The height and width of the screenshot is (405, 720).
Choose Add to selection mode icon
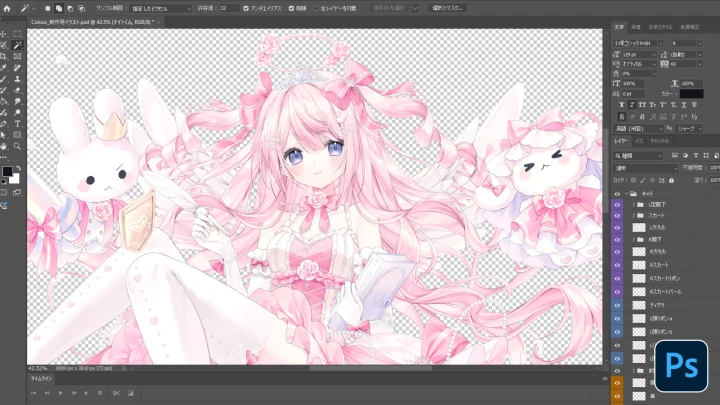[x=59, y=8]
